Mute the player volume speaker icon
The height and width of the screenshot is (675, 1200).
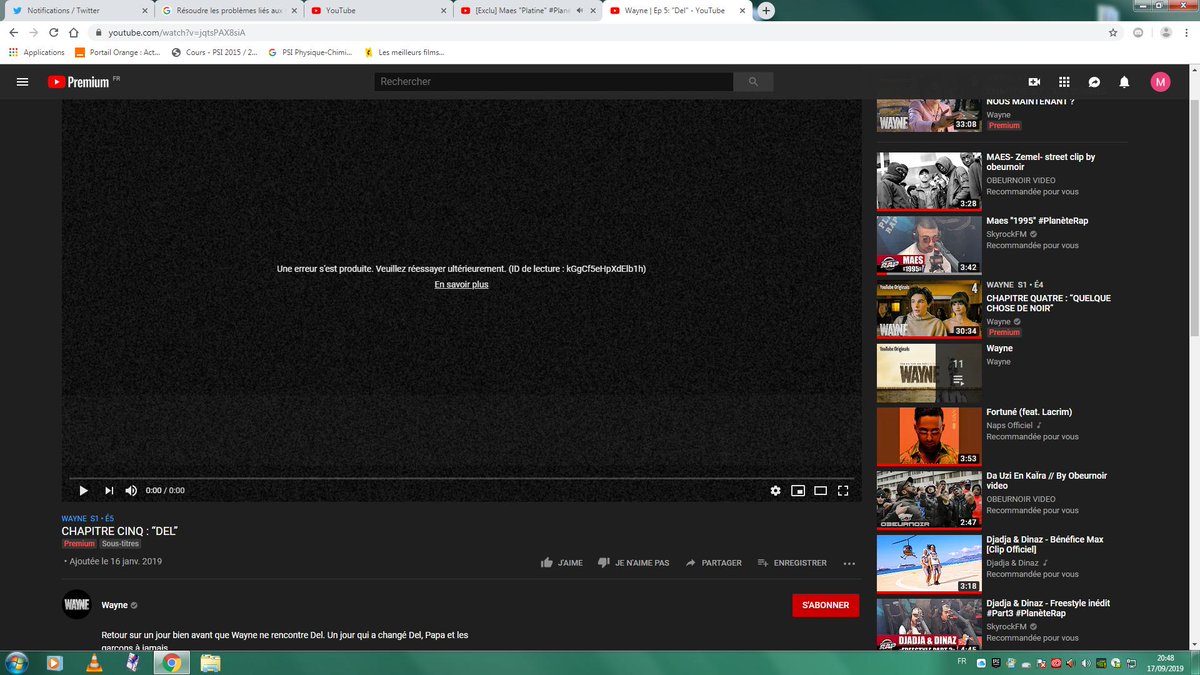[131, 490]
